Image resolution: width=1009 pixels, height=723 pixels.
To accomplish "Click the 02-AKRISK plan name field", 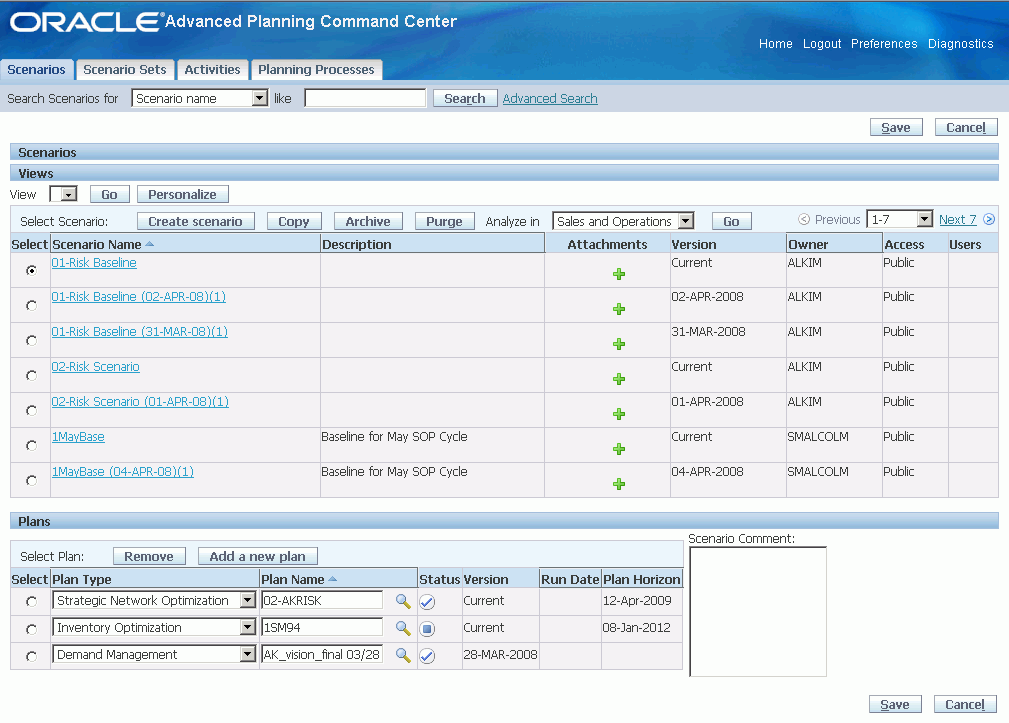I will (x=322, y=600).
